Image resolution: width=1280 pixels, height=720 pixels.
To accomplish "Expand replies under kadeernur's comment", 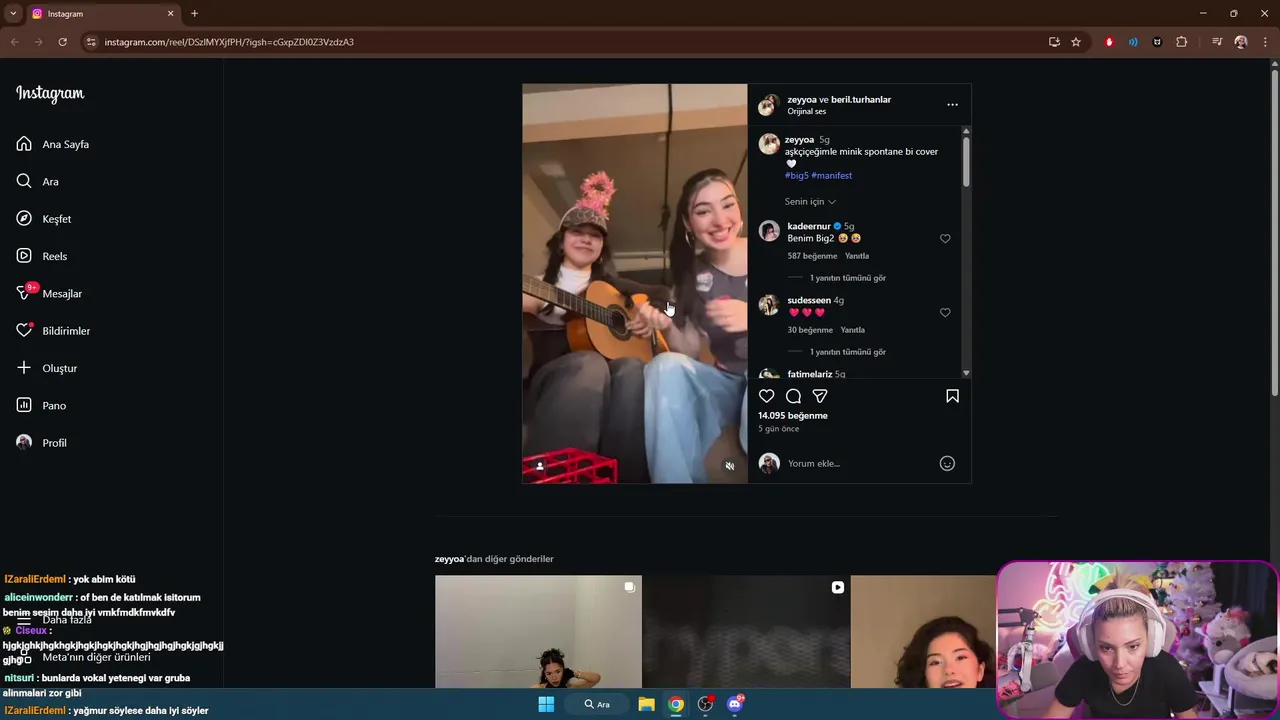I will pos(847,278).
